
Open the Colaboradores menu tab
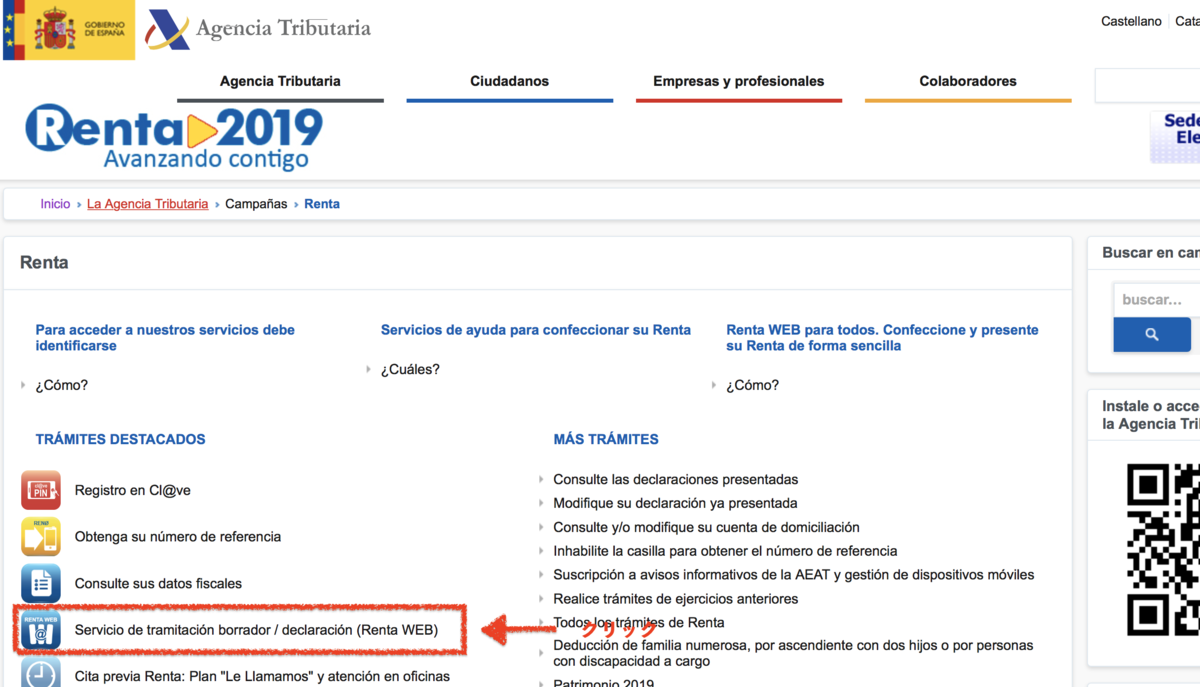tap(968, 82)
